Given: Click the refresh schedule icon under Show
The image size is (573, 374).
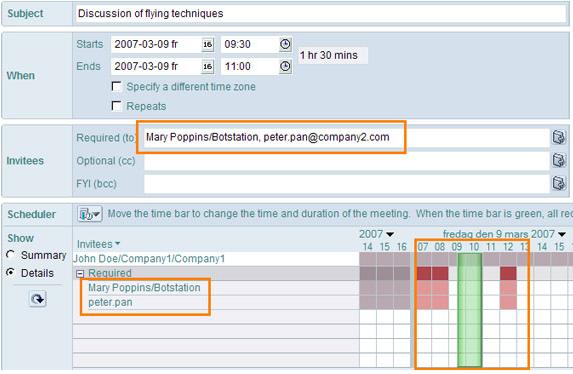Looking at the screenshot, I should [x=38, y=299].
